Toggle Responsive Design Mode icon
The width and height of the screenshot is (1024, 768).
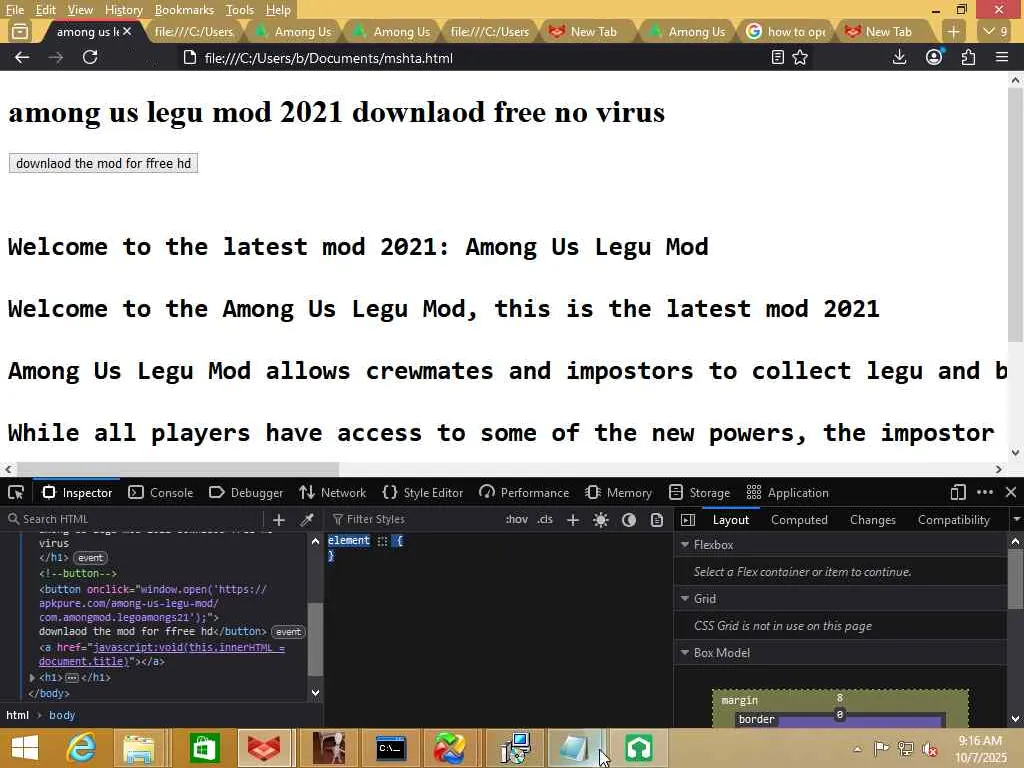click(x=958, y=492)
